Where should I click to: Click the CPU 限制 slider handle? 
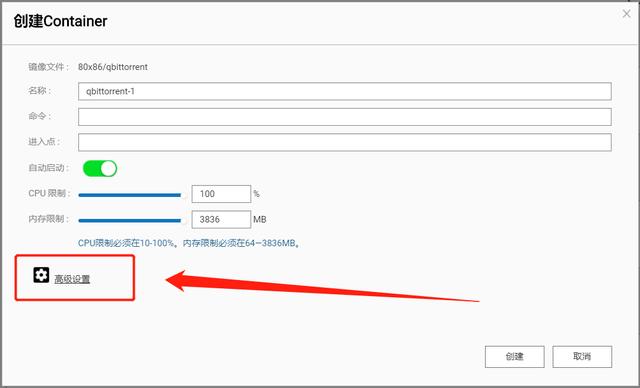pos(184,195)
